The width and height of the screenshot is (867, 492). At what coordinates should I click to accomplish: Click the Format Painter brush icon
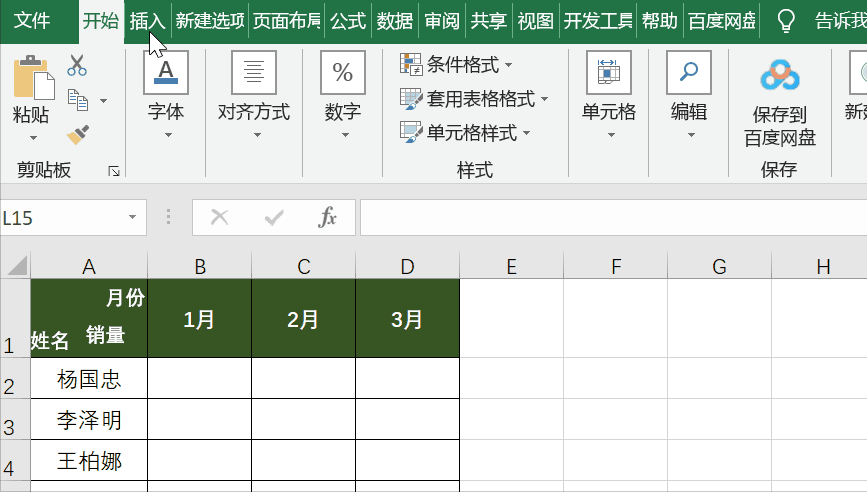tap(78, 134)
